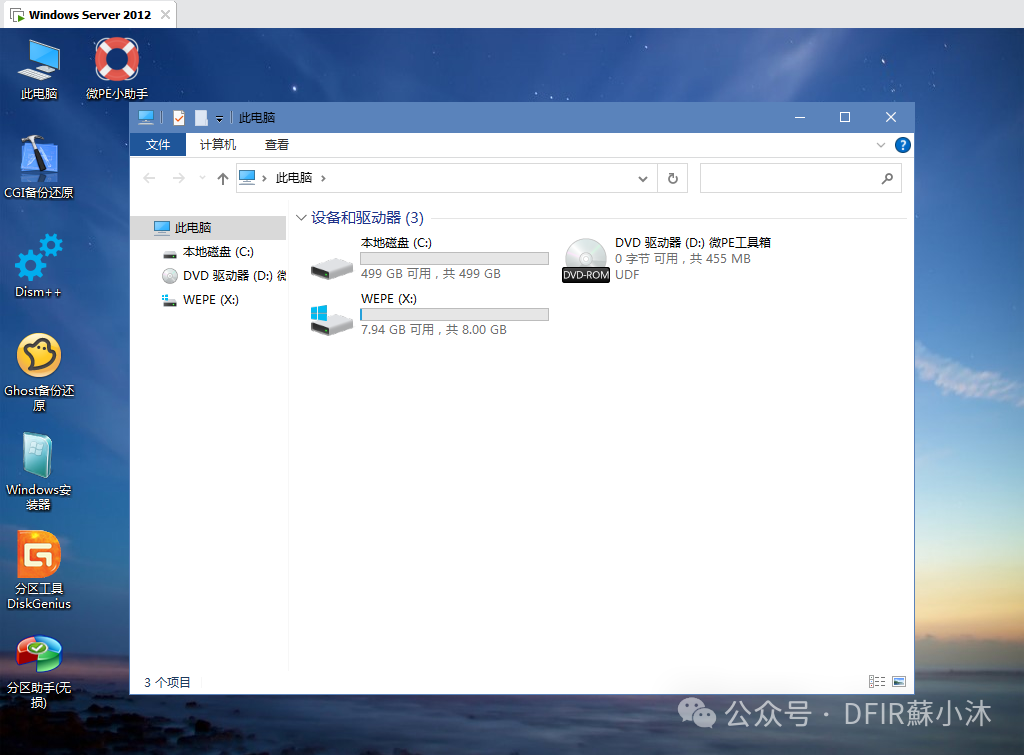Open the 文件 ribbon tab
This screenshot has width=1024, height=755.
pyautogui.click(x=158, y=144)
